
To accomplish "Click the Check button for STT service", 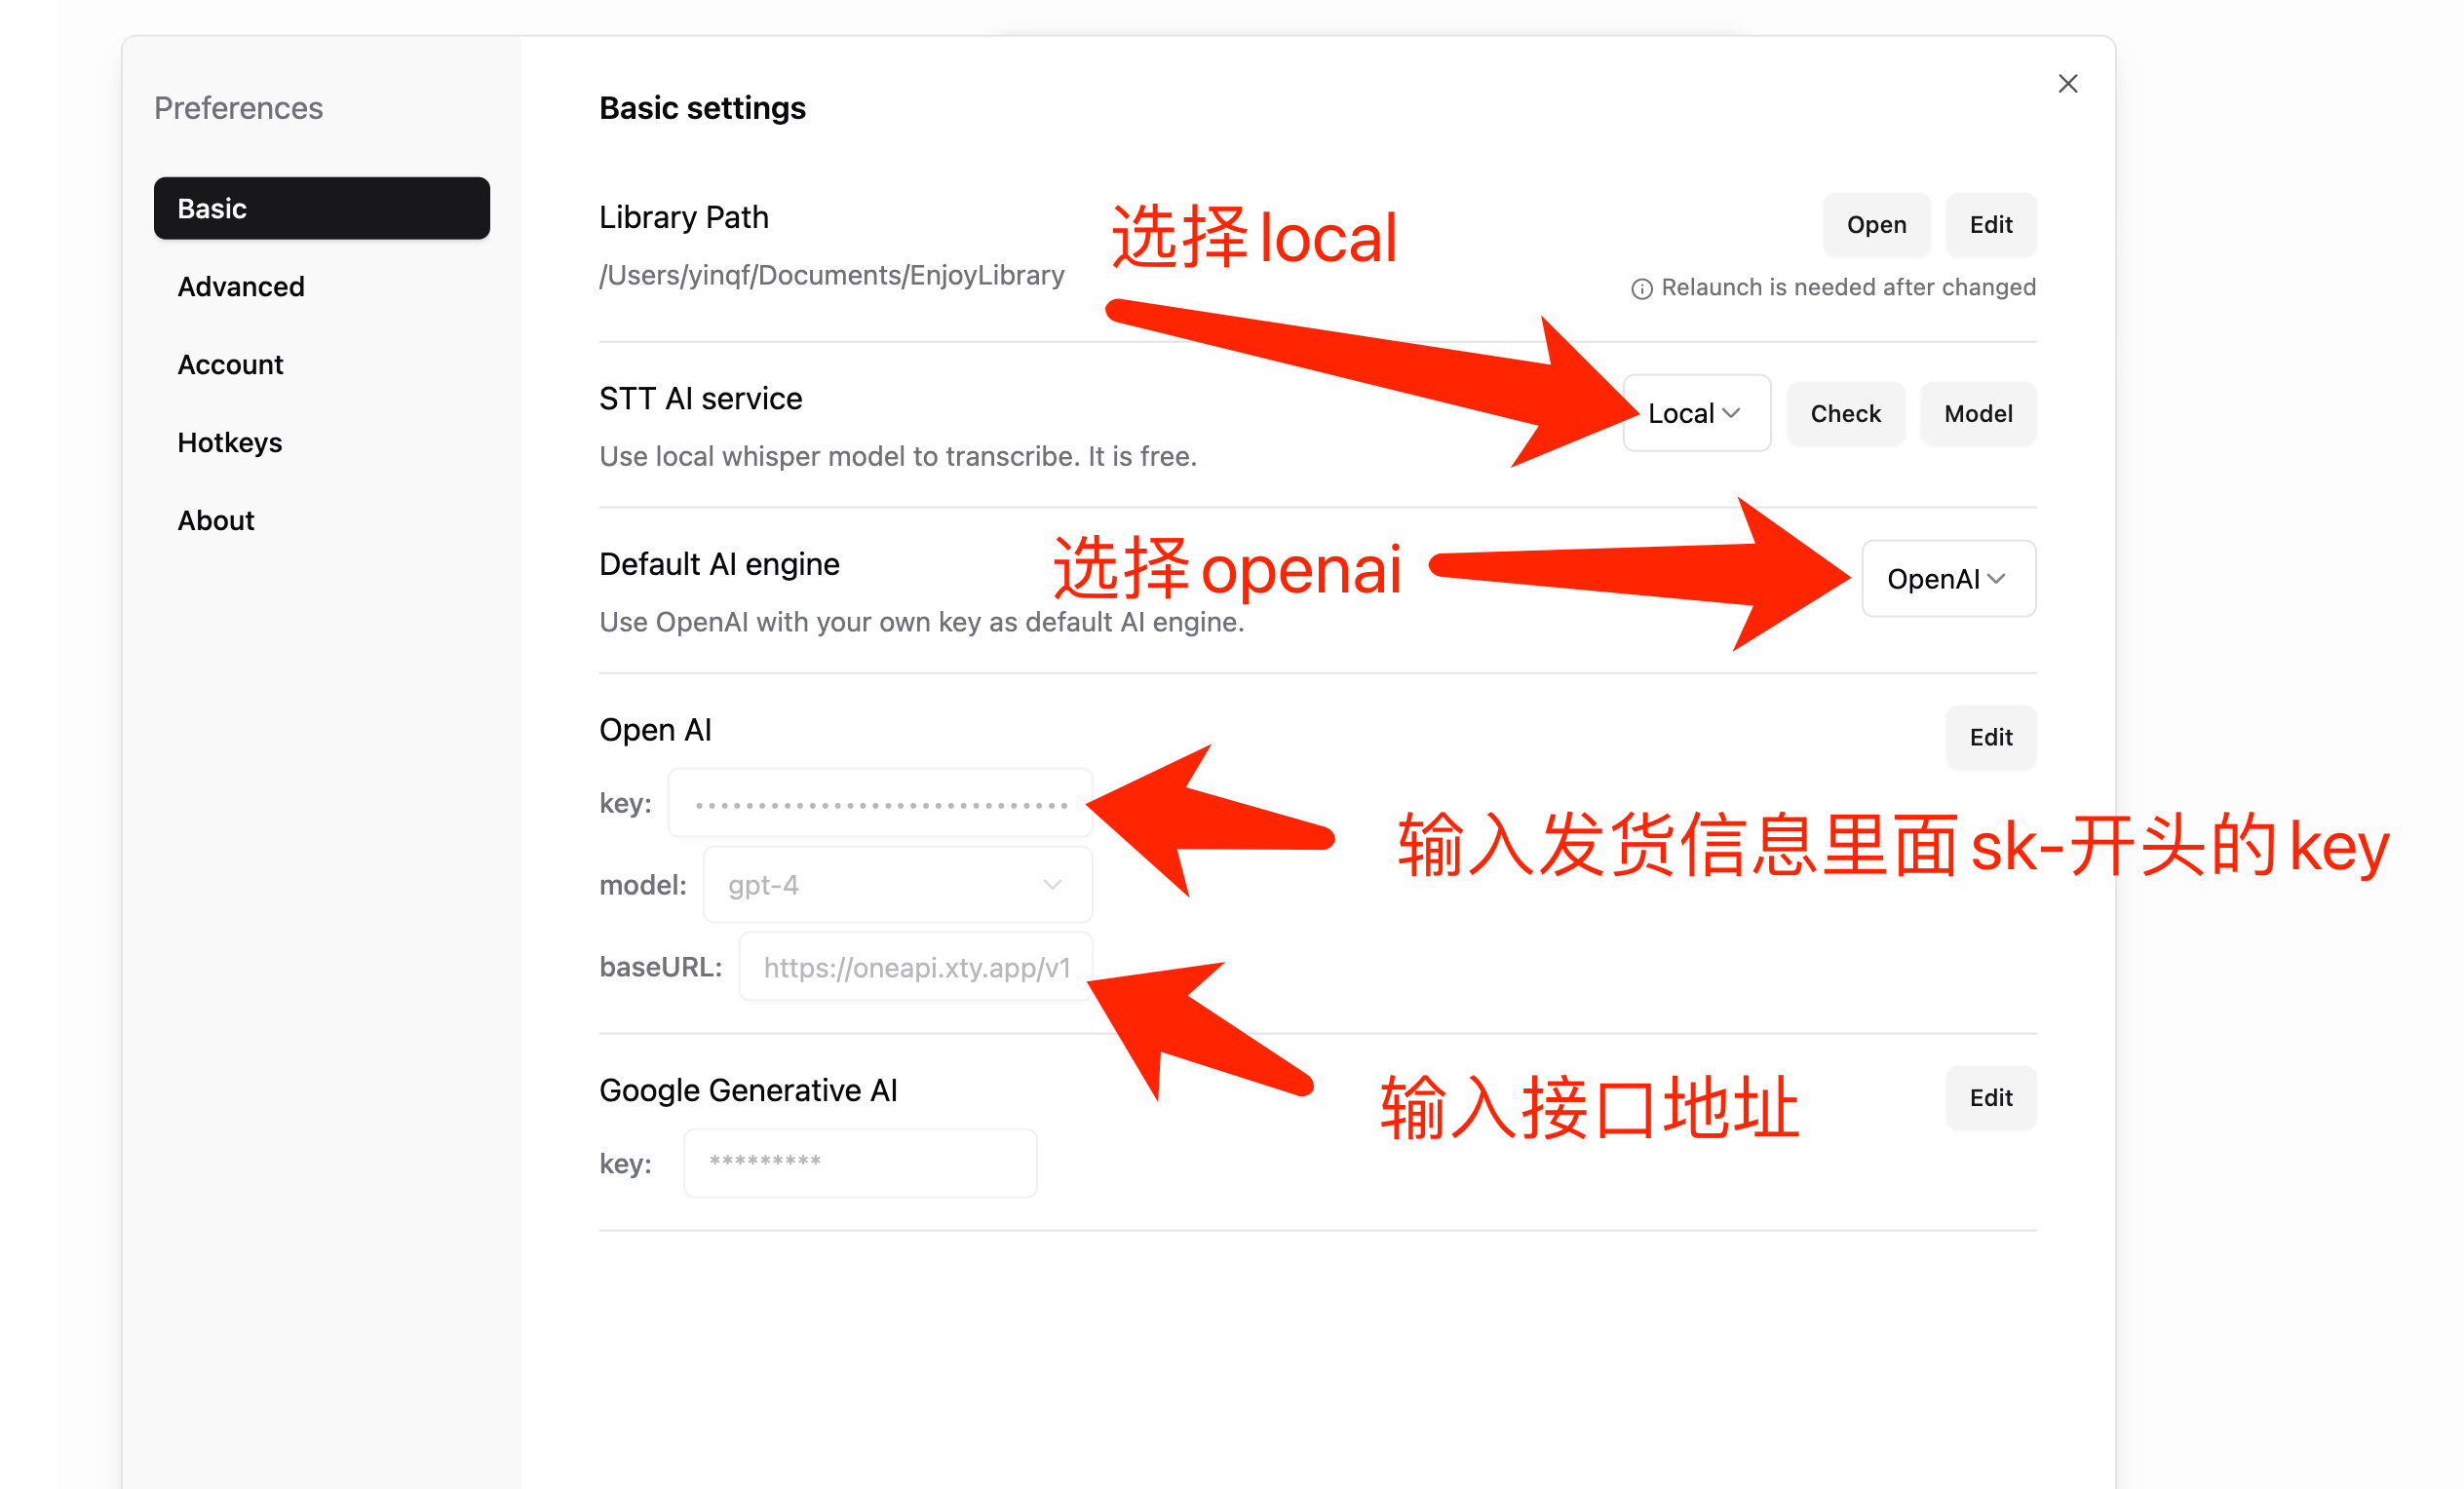I will pyautogui.click(x=1844, y=413).
